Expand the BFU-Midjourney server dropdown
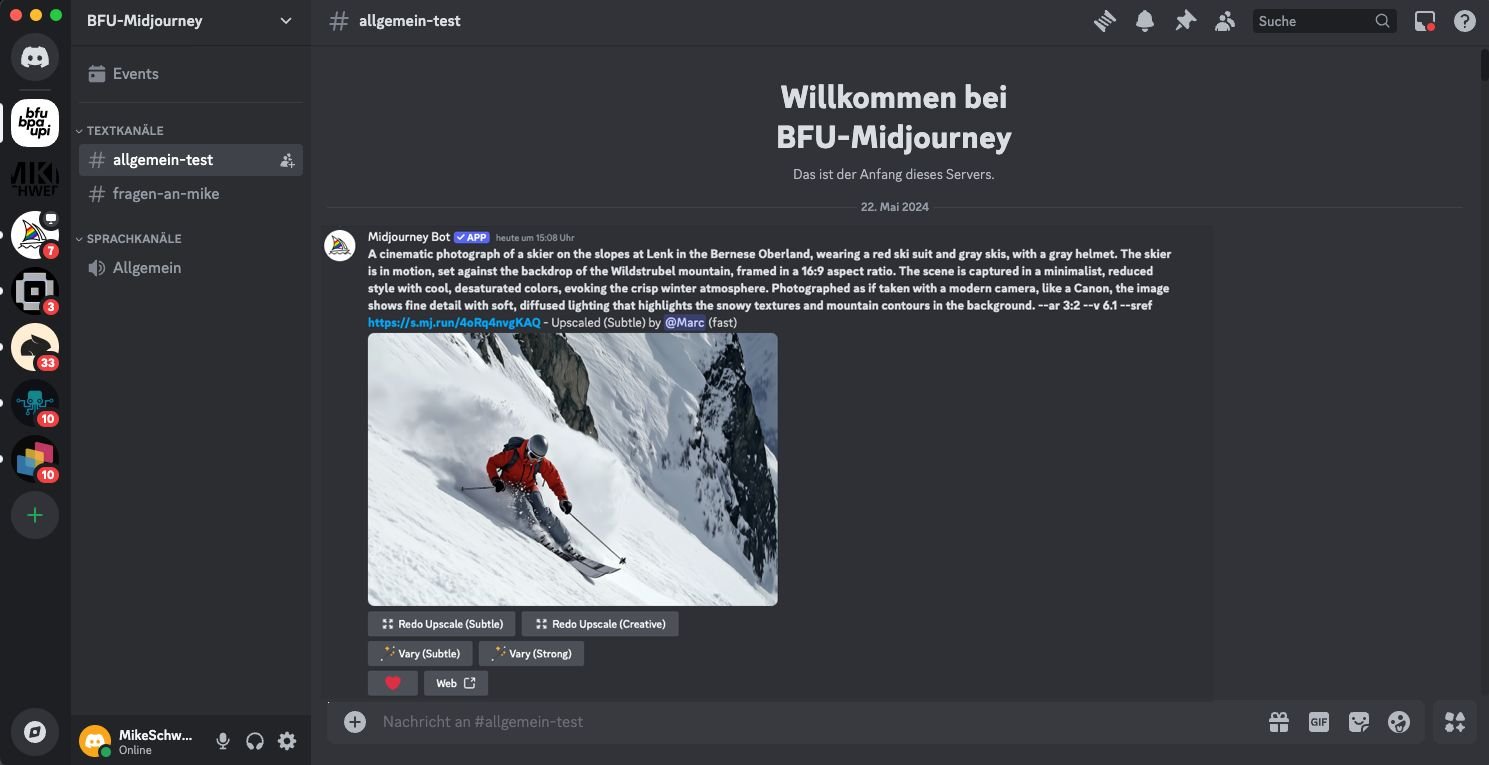 coord(286,21)
